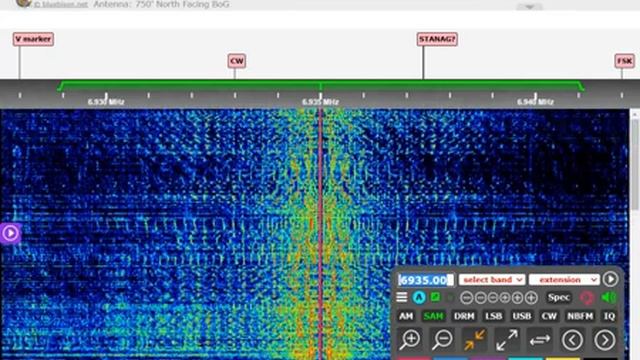This screenshot has width=640, height=360.
Task: Click purple play button on left edge
Action: point(10,233)
